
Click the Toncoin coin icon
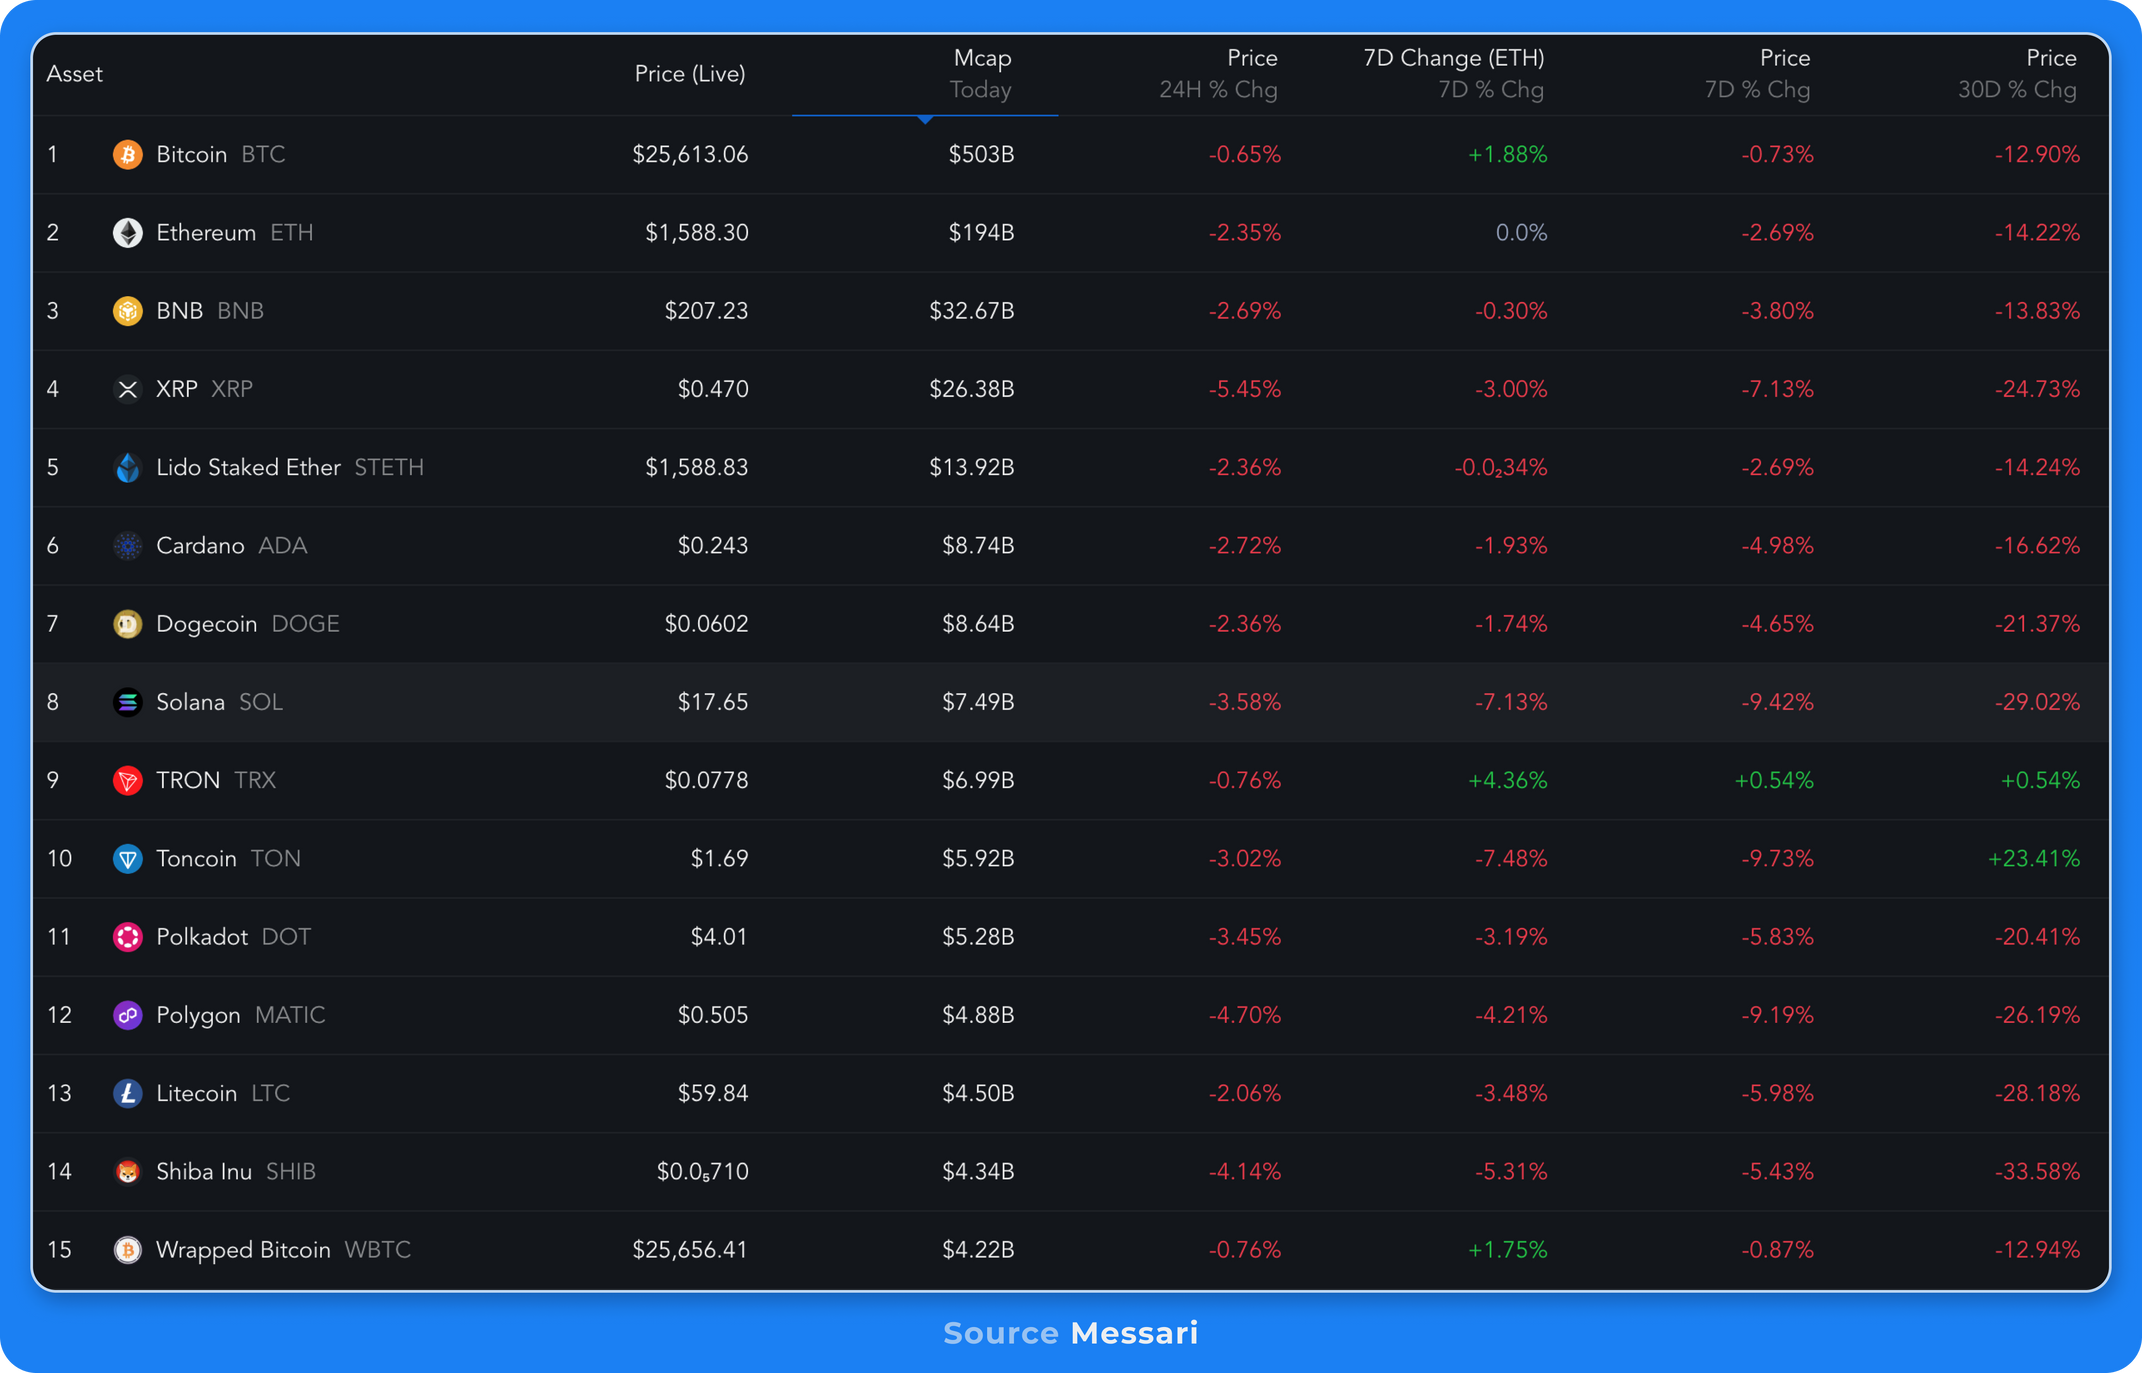(x=127, y=859)
